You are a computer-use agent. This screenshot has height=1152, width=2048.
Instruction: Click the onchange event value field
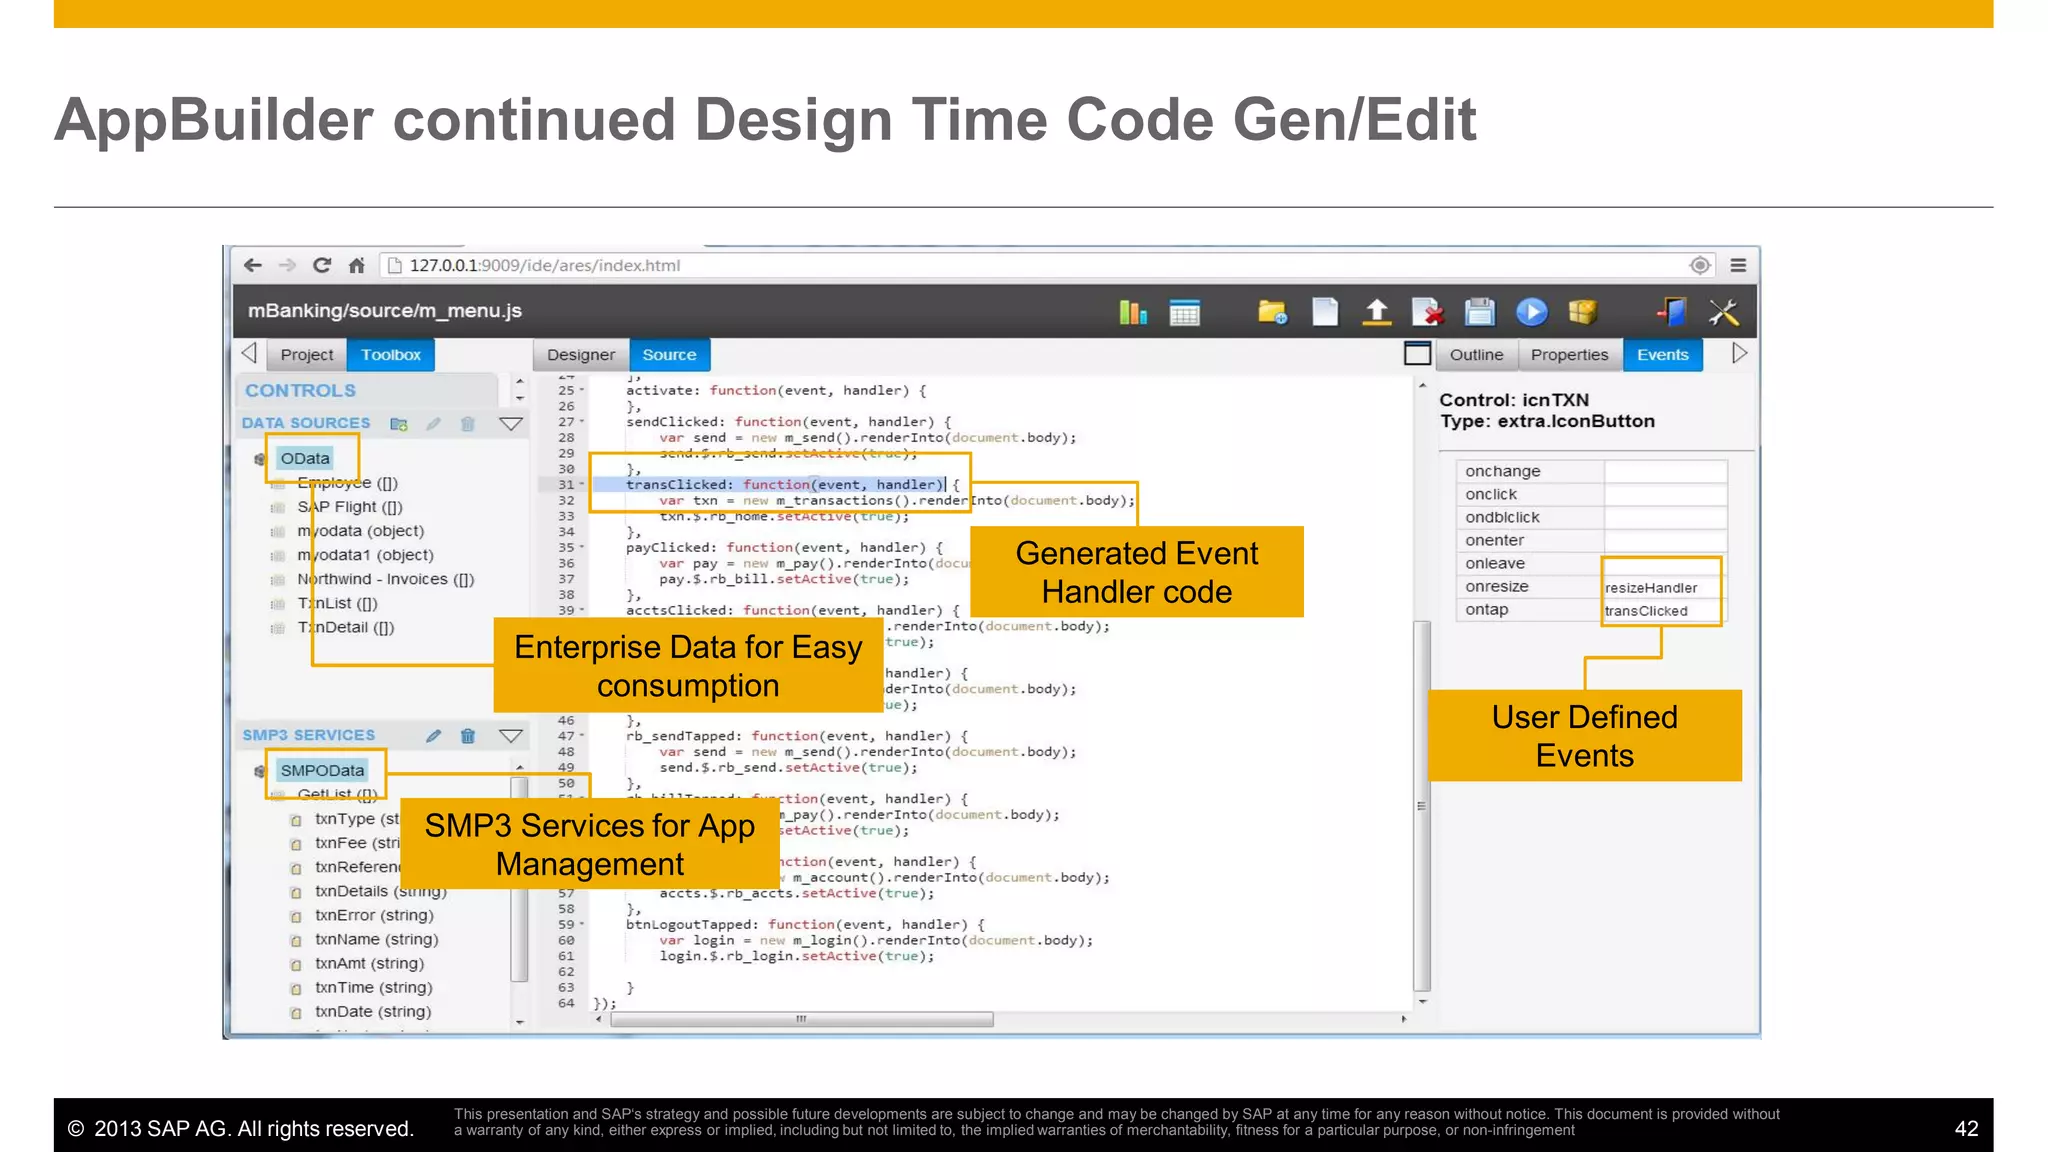pyautogui.click(x=1665, y=471)
